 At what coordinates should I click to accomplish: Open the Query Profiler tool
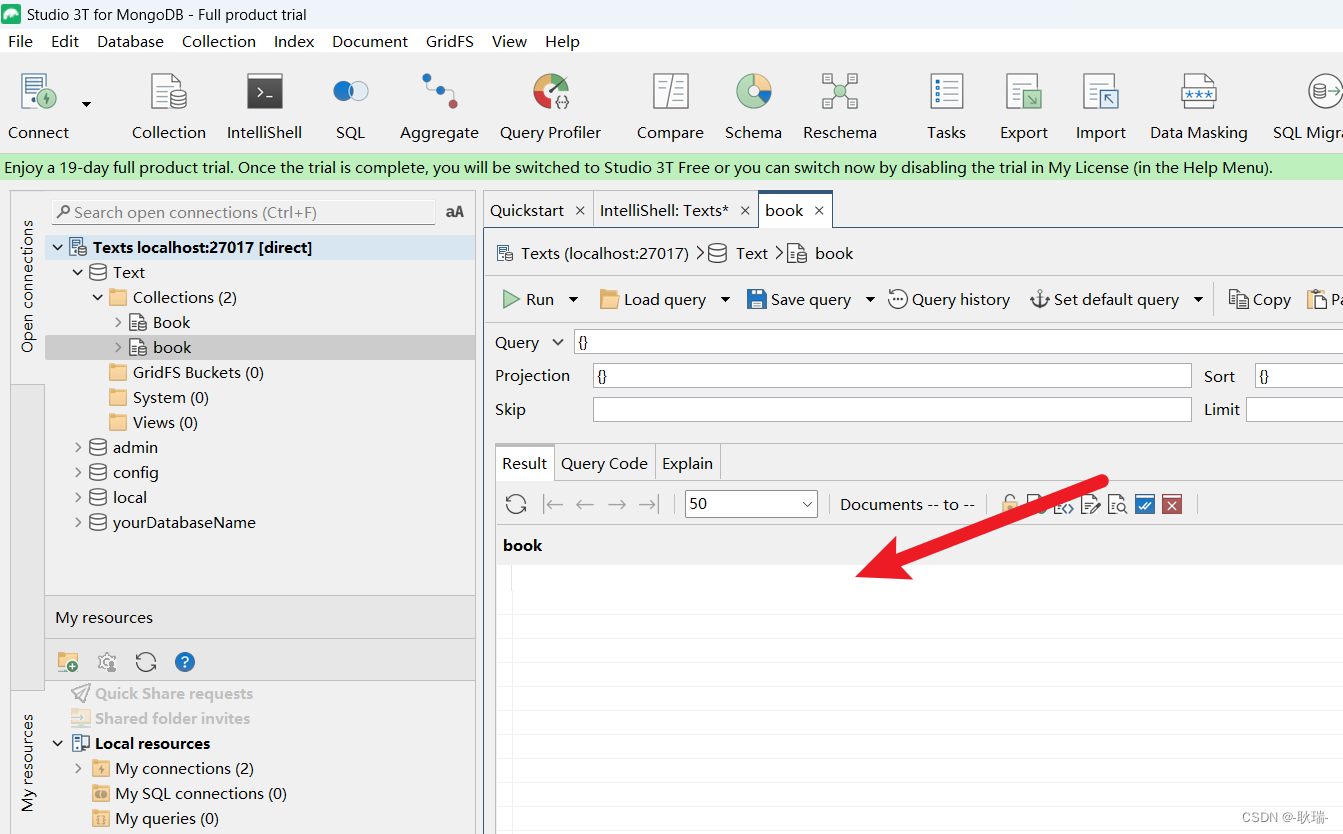(x=551, y=92)
